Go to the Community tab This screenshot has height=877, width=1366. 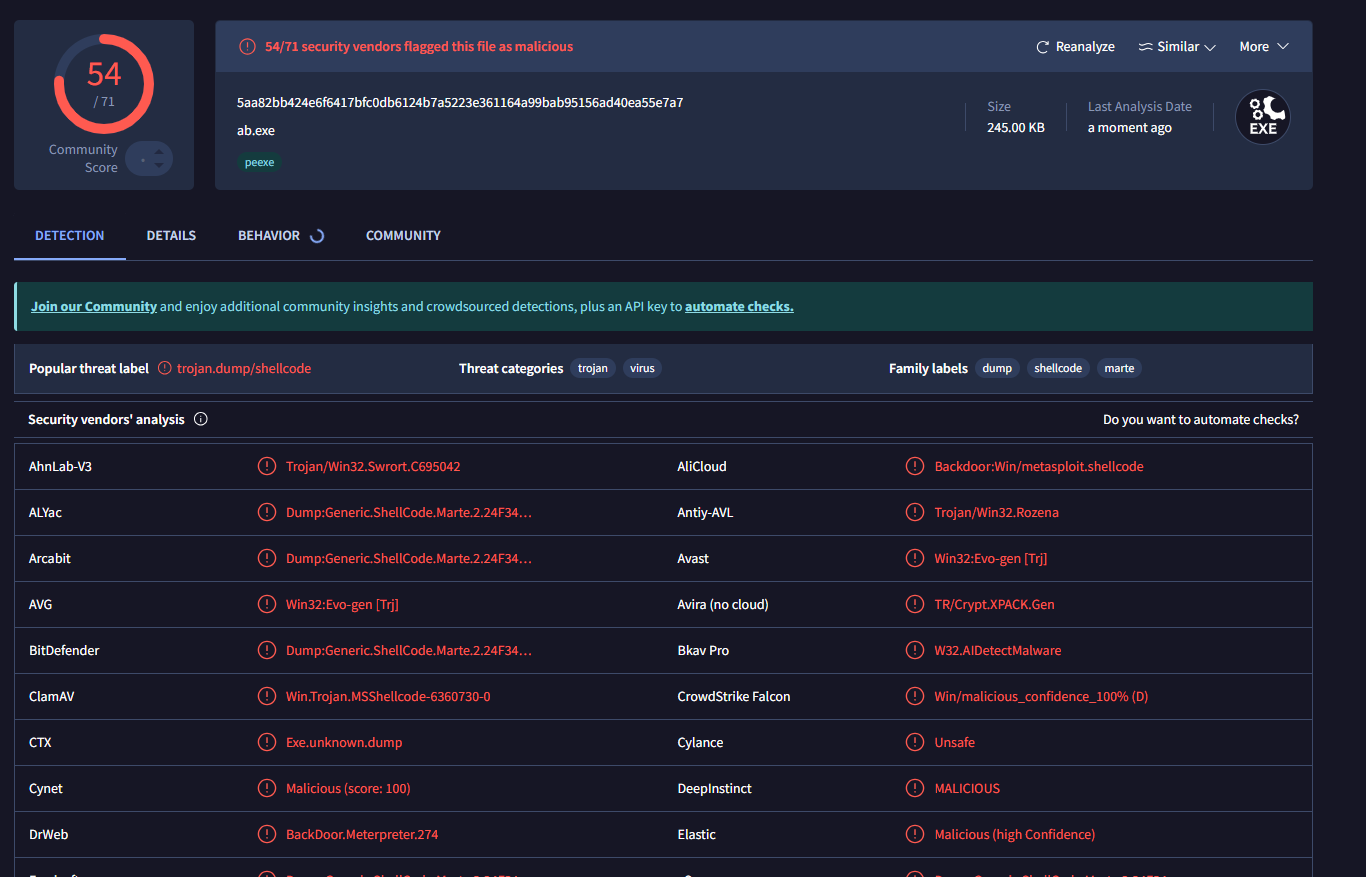tap(403, 236)
